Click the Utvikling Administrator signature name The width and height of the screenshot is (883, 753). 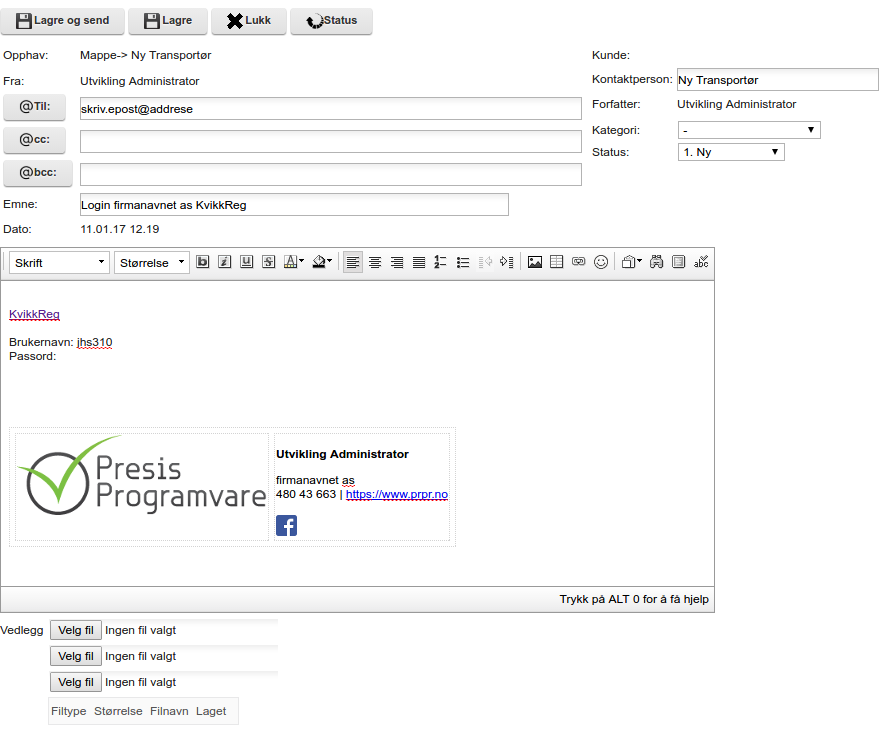(x=342, y=455)
